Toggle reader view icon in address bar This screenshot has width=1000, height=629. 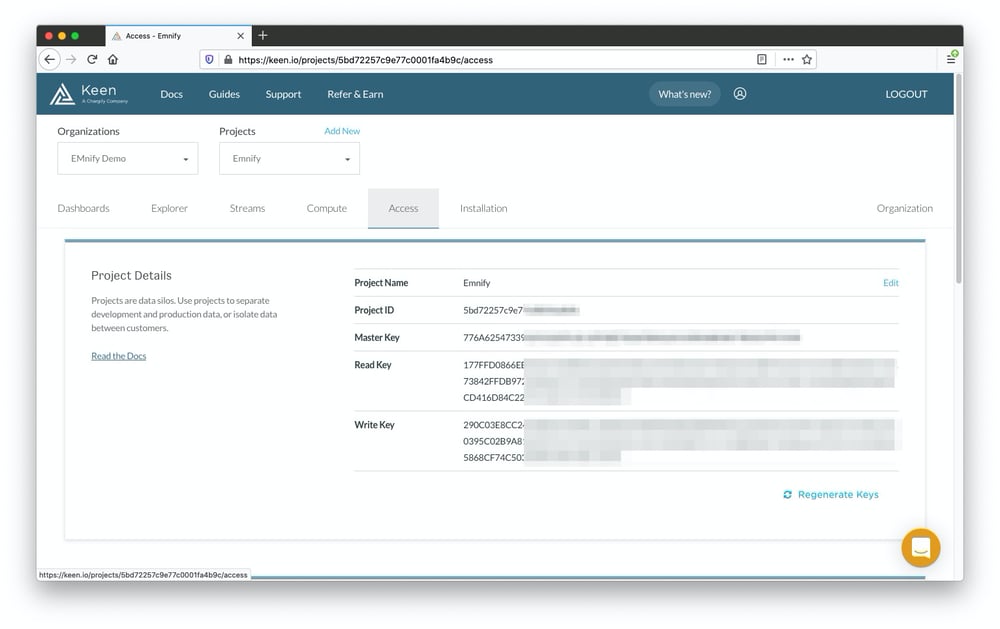[x=761, y=59]
